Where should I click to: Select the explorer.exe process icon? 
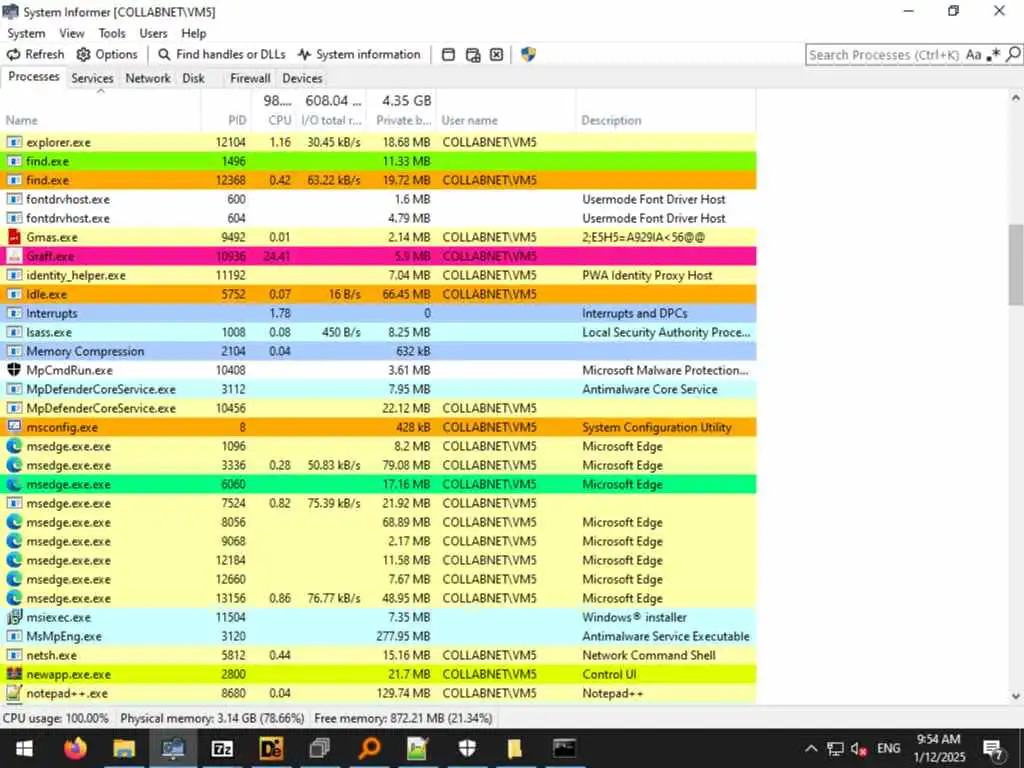14,142
